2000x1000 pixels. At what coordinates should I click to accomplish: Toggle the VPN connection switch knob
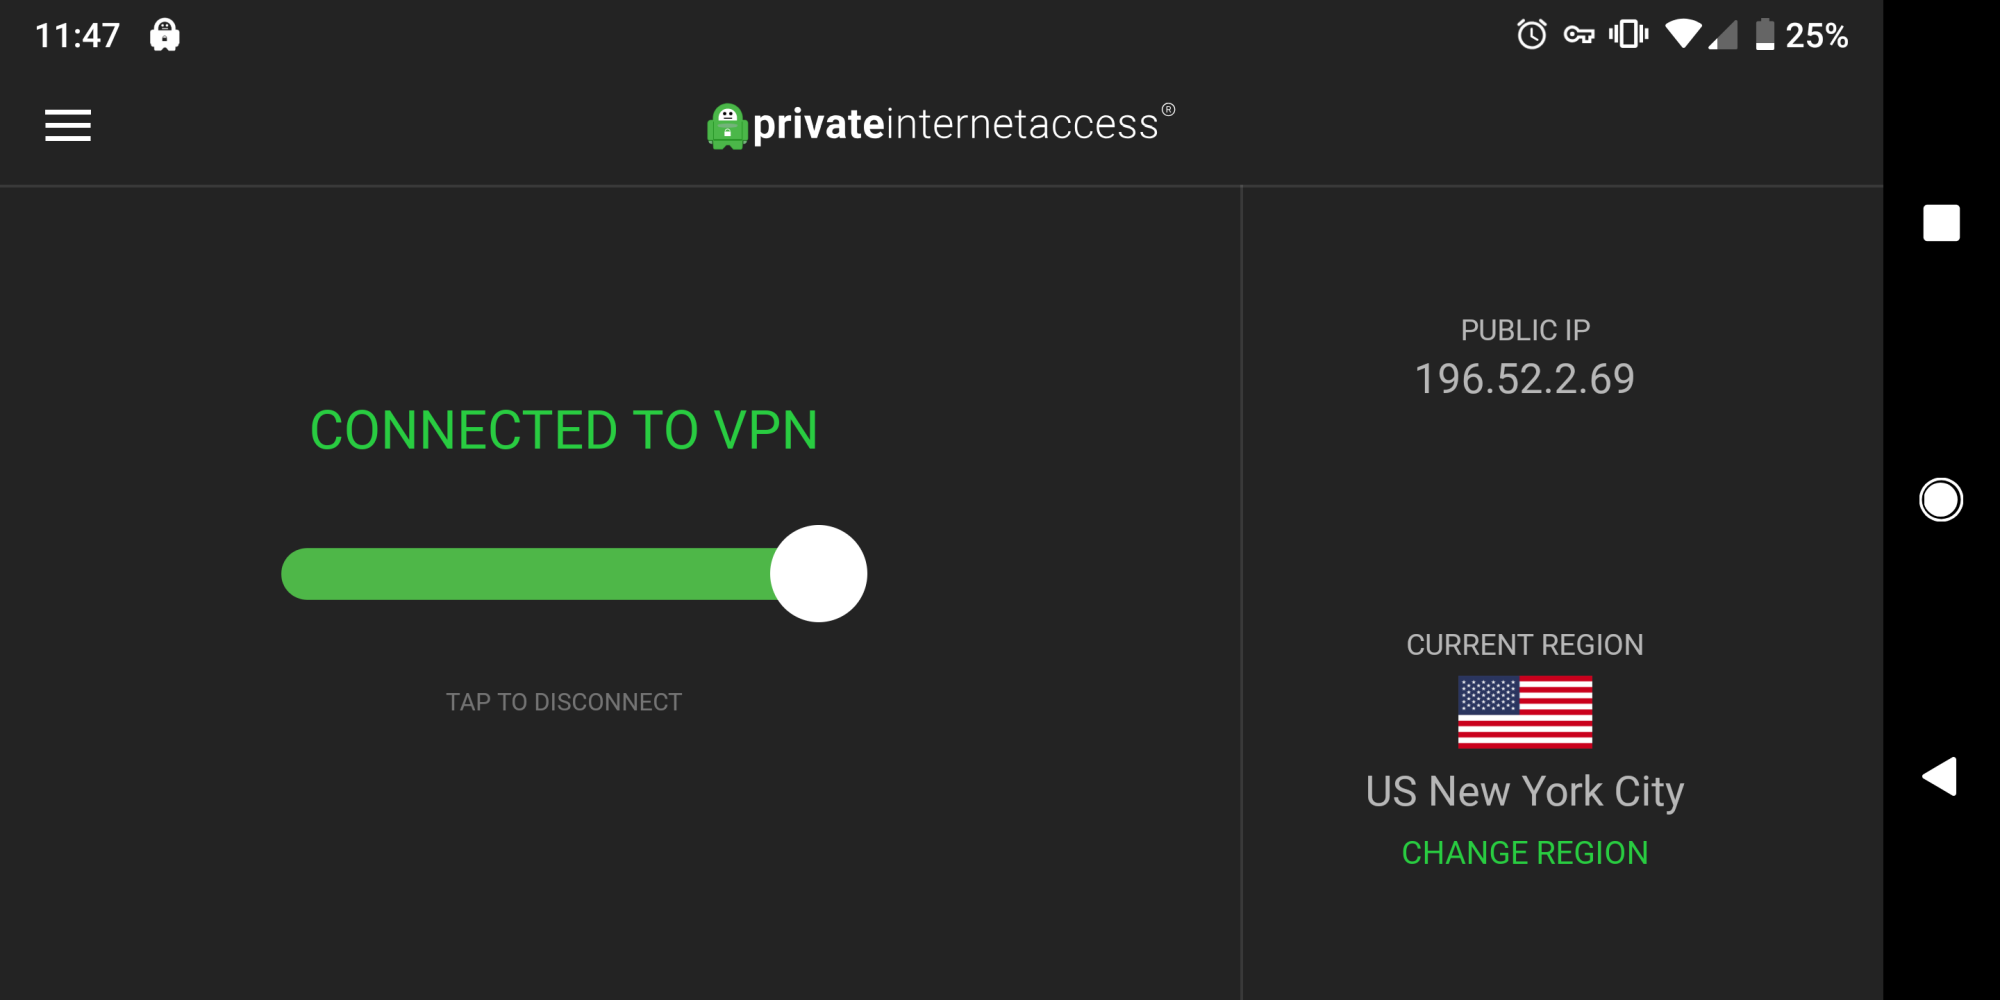818,574
